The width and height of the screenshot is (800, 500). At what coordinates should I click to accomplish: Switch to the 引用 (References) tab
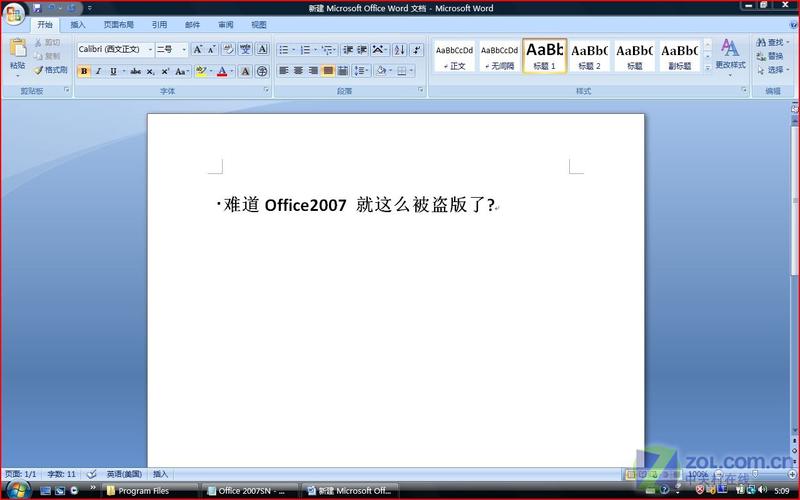coord(159,24)
